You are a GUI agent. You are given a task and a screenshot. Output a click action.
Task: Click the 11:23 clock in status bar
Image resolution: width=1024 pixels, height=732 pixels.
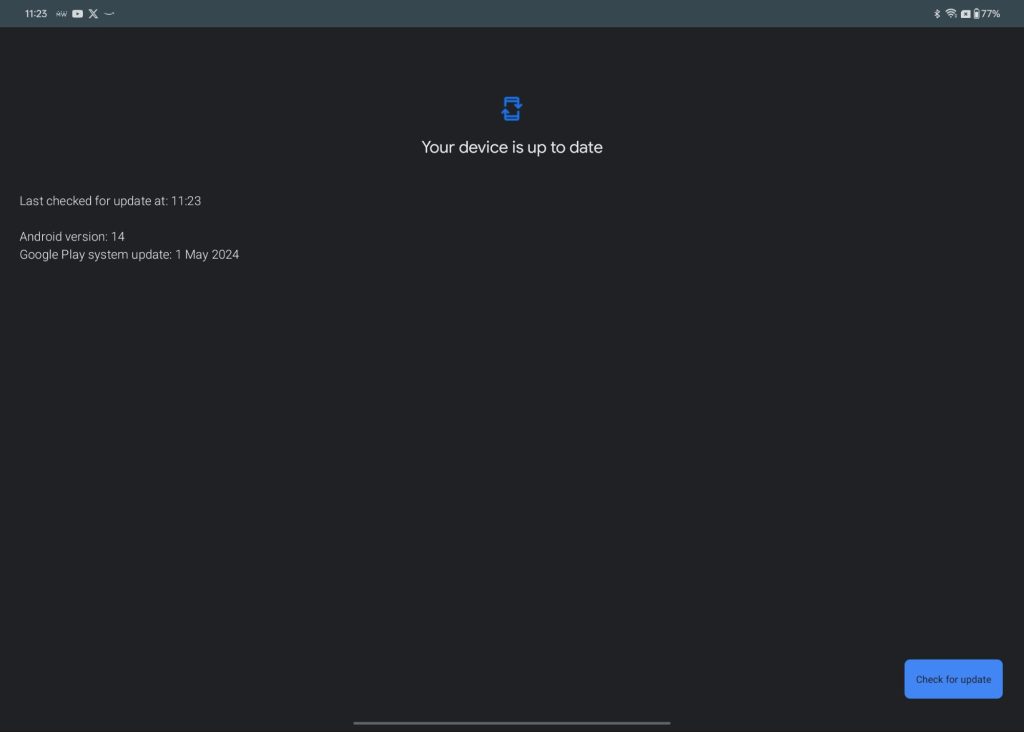click(36, 14)
